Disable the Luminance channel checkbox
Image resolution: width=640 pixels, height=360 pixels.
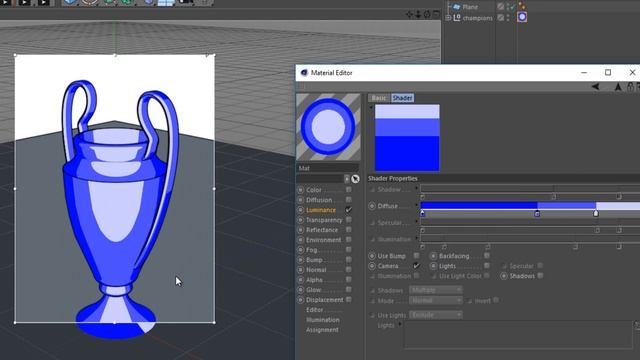[x=349, y=209]
